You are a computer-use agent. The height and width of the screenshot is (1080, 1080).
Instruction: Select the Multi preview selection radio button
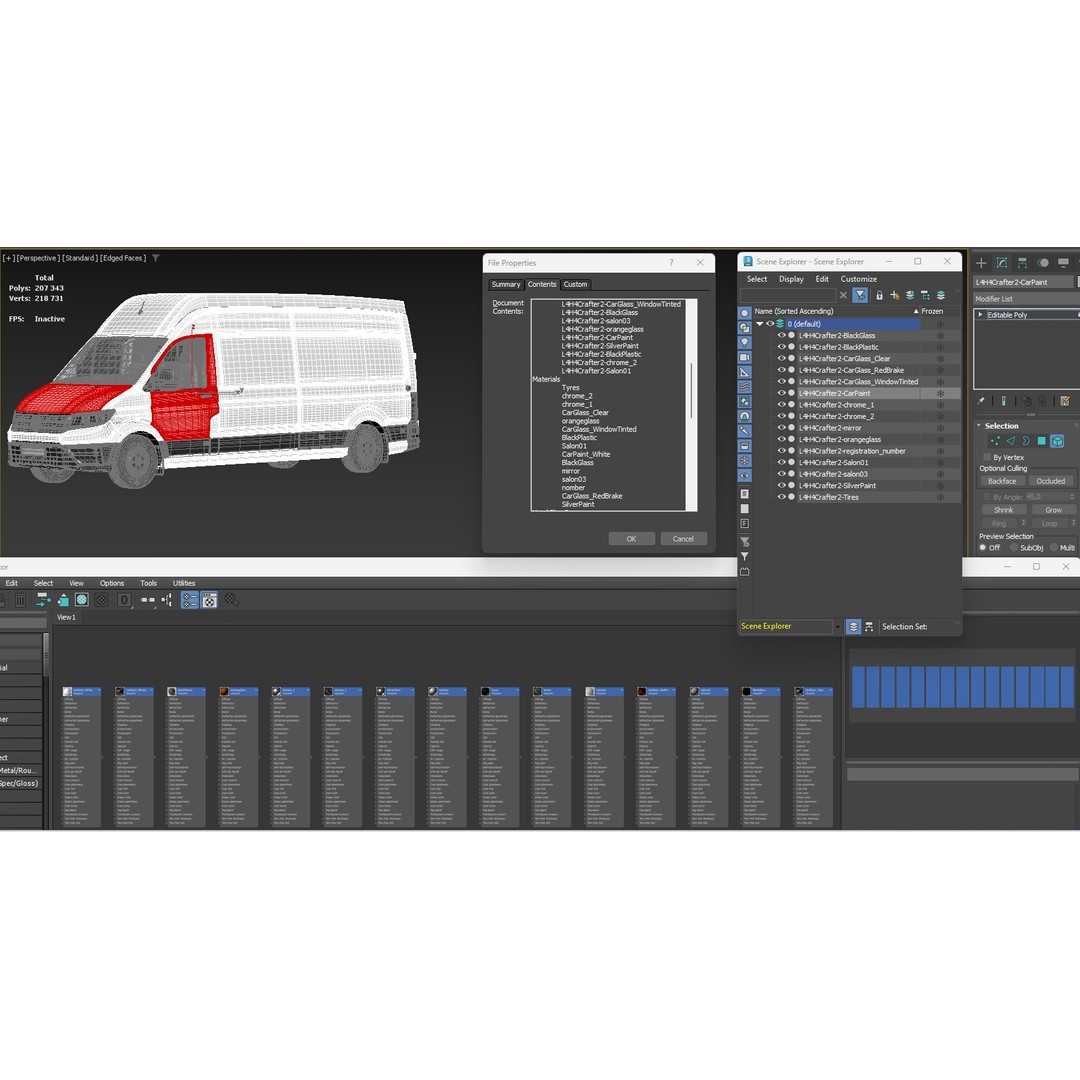coord(1054,548)
